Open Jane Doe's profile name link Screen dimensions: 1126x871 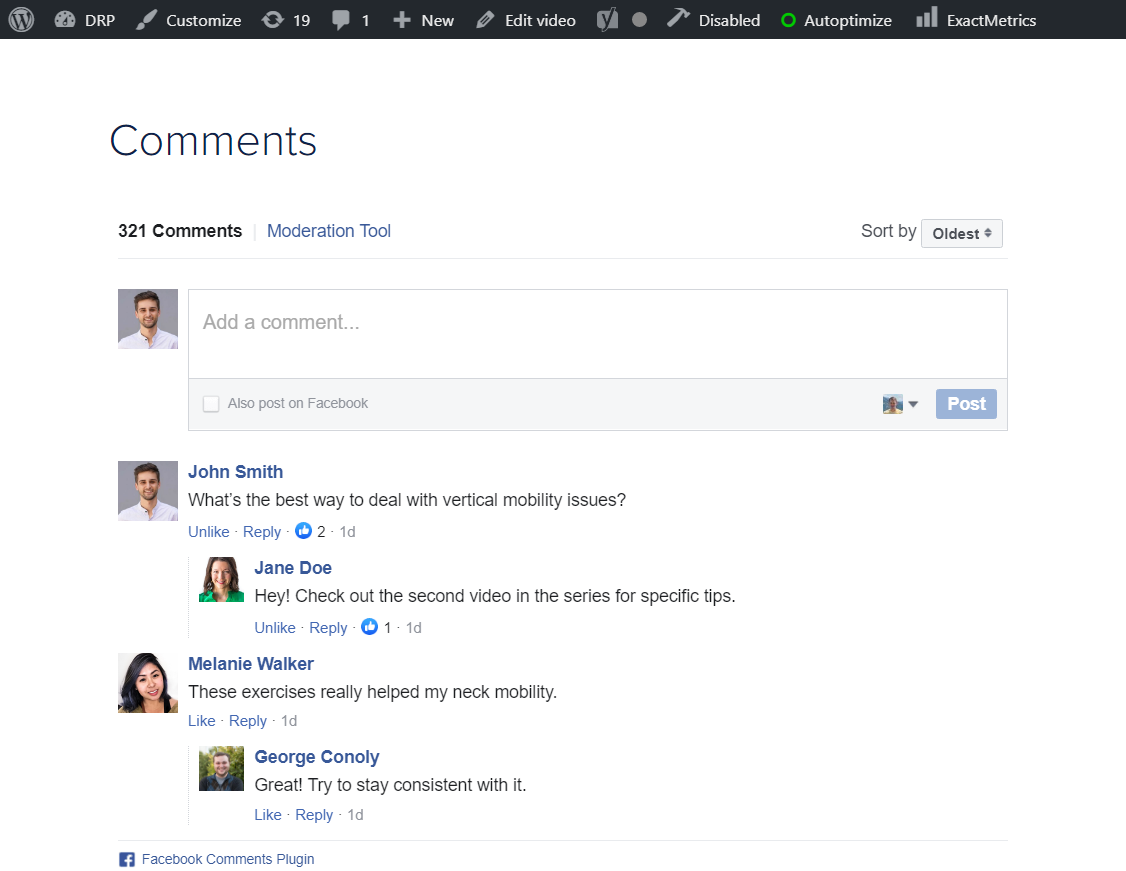[293, 568]
